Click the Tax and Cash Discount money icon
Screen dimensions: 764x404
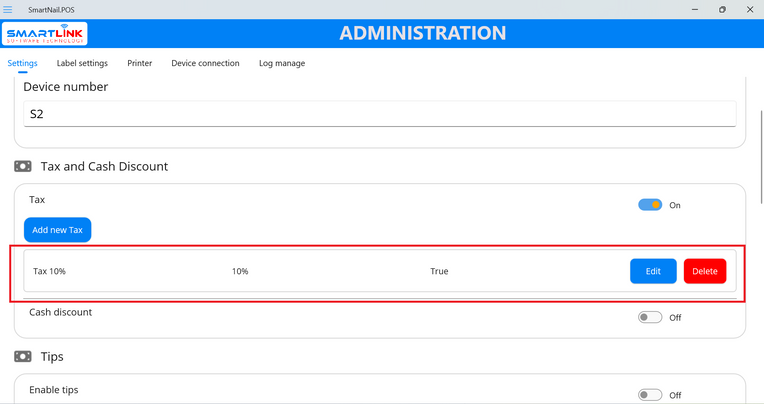click(x=23, y=166)
